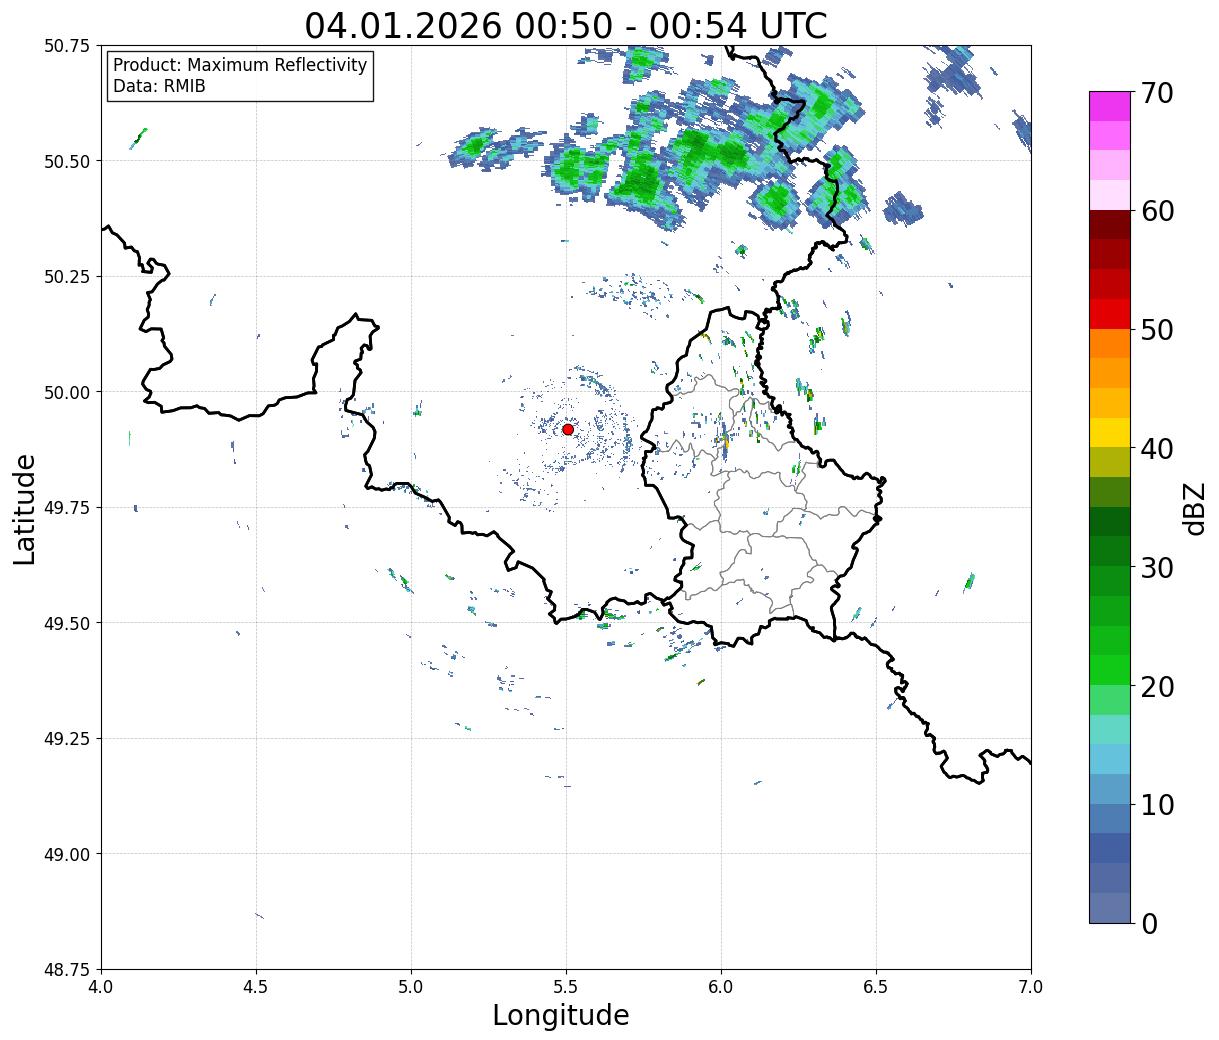Click the colorbar tick value 20
1219x1040 pixels.
1156,686
